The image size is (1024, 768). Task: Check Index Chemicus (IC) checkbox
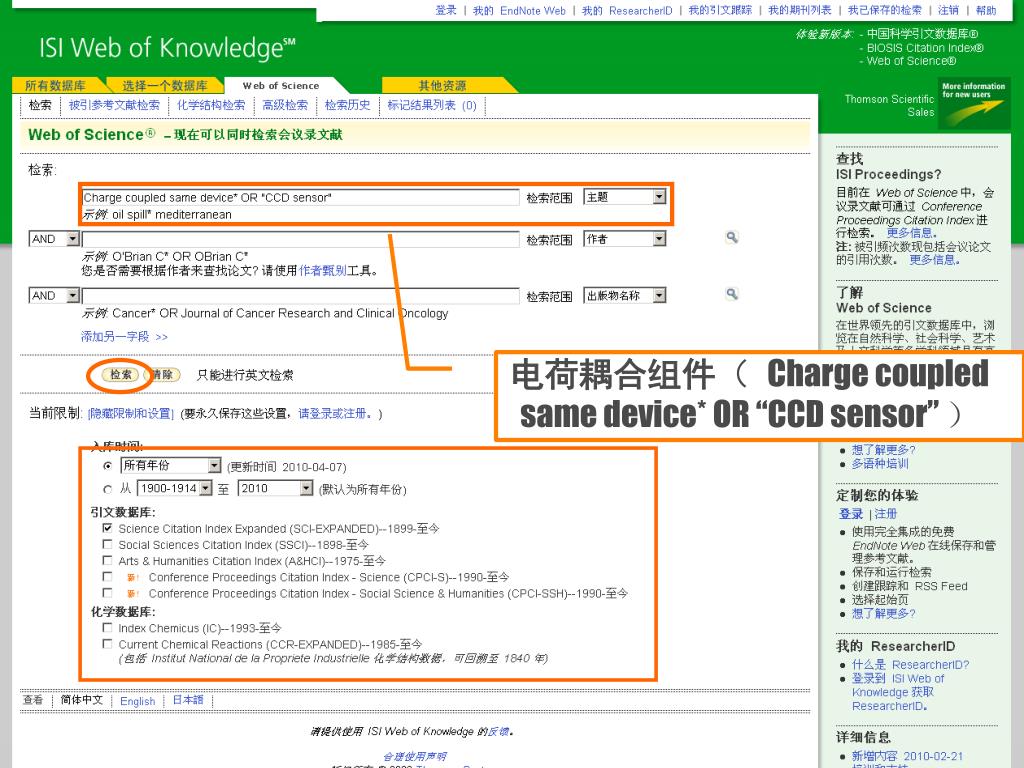[107, 628]
